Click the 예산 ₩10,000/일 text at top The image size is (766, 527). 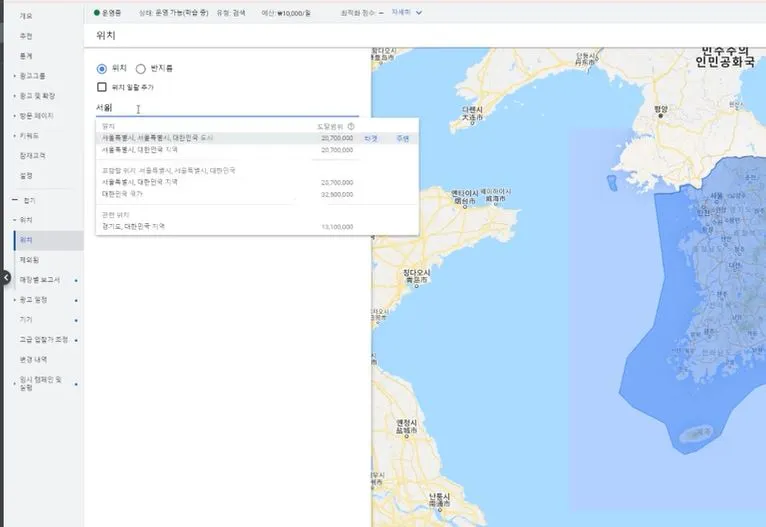click(286, 13)
